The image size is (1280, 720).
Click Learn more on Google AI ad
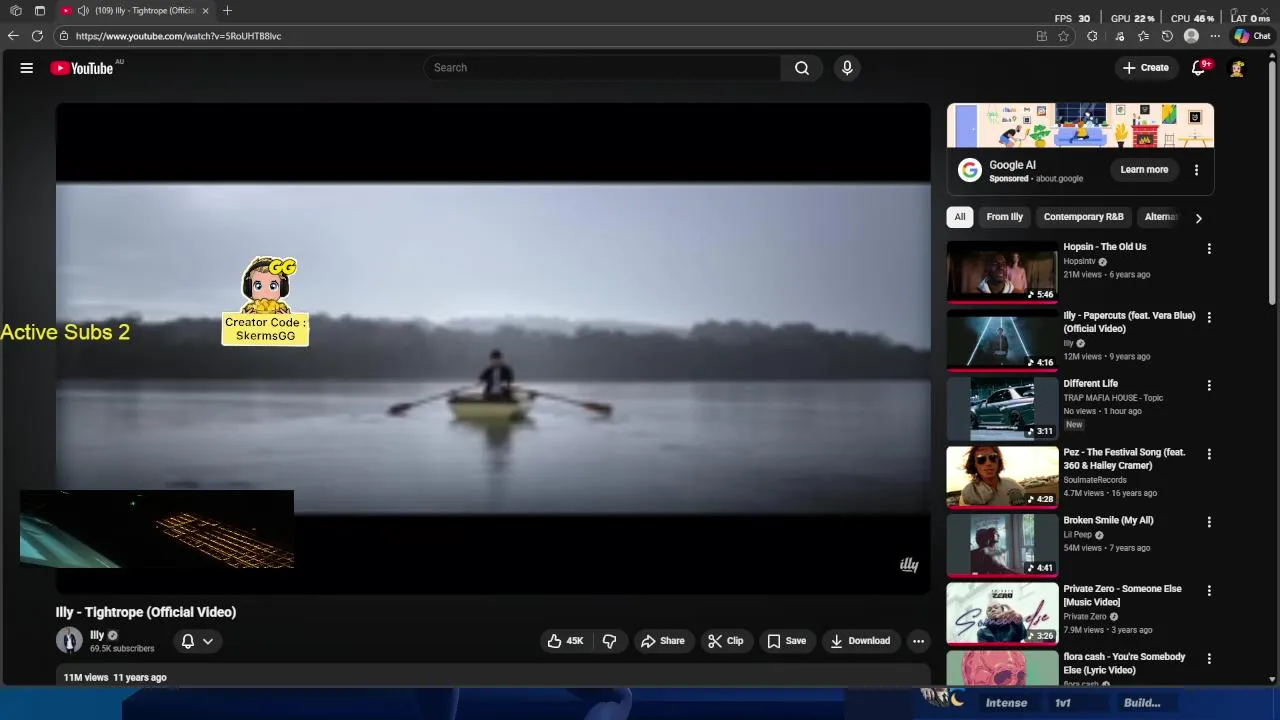[1144, 170]
